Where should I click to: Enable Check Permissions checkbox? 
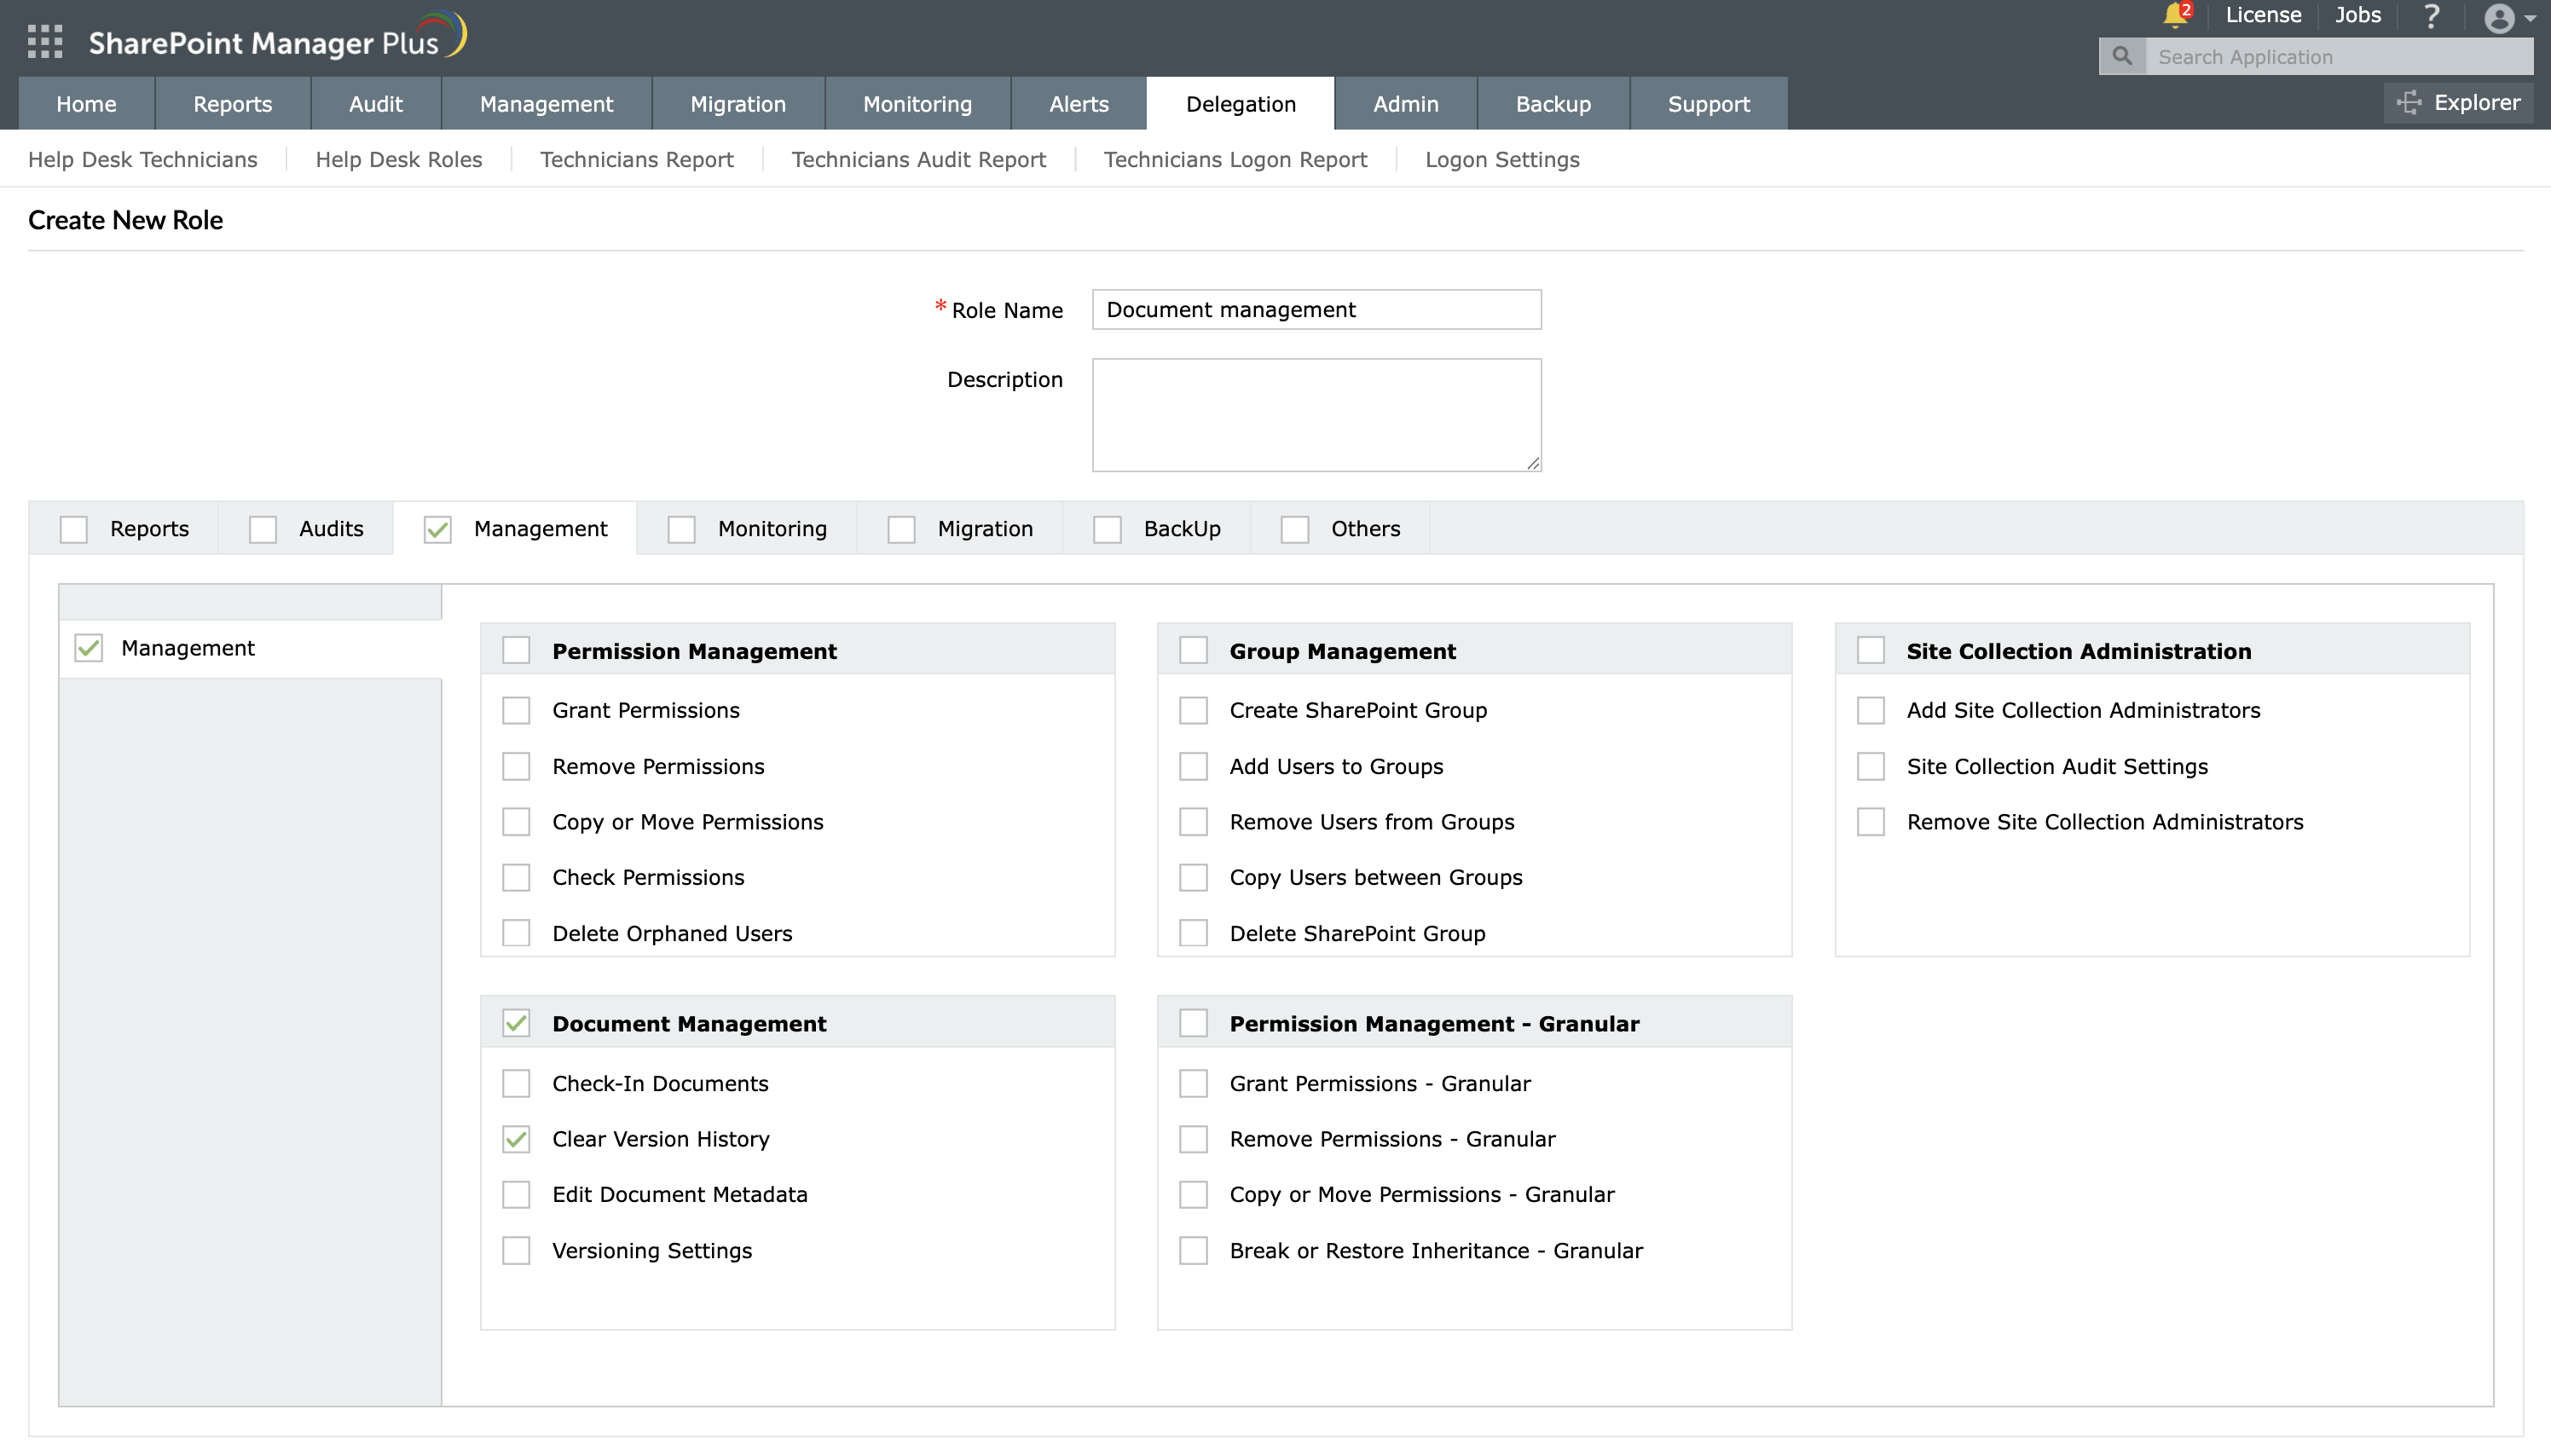(516, 878)
